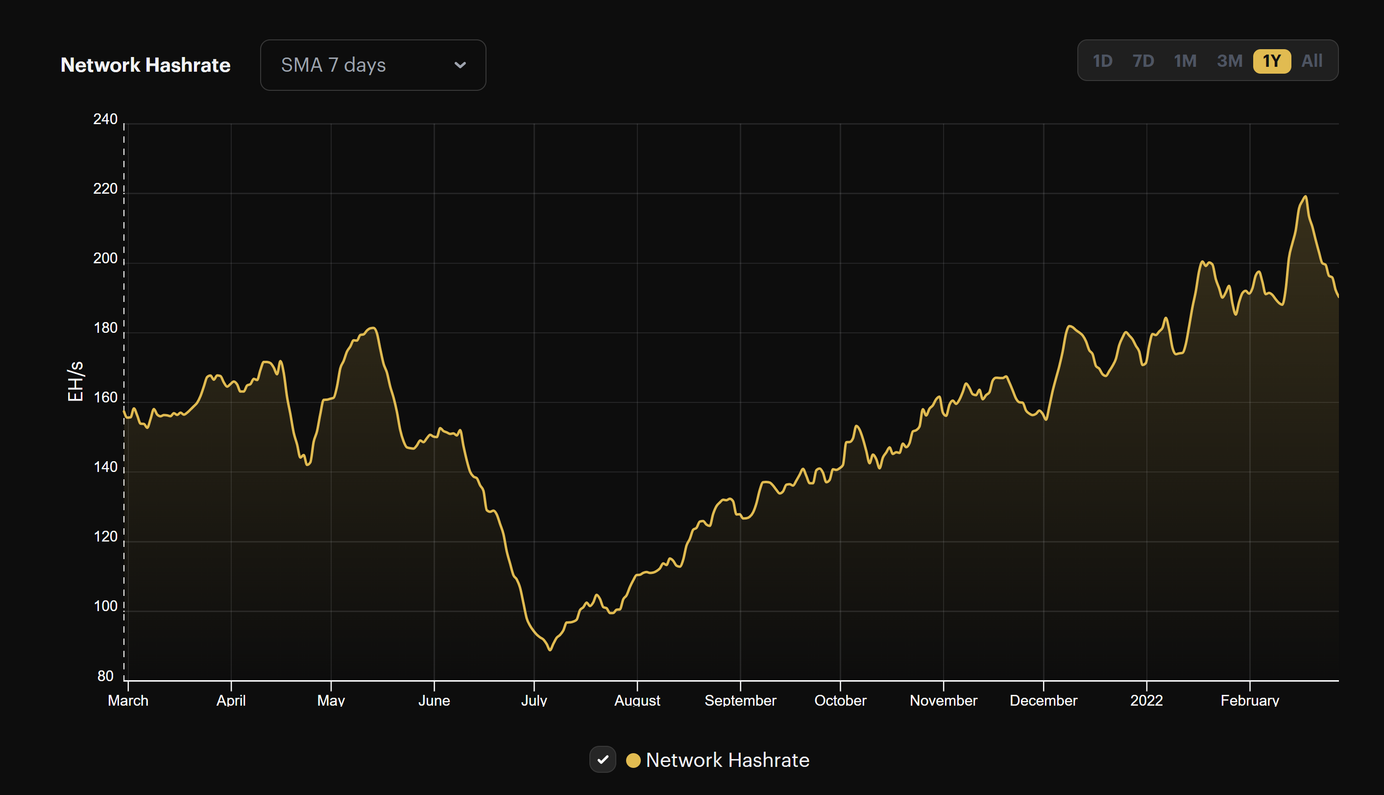Click the chevron on the SMA selector
This screenshot has width=1384, height=795.
pyautogui.click(x=459, y=64)
